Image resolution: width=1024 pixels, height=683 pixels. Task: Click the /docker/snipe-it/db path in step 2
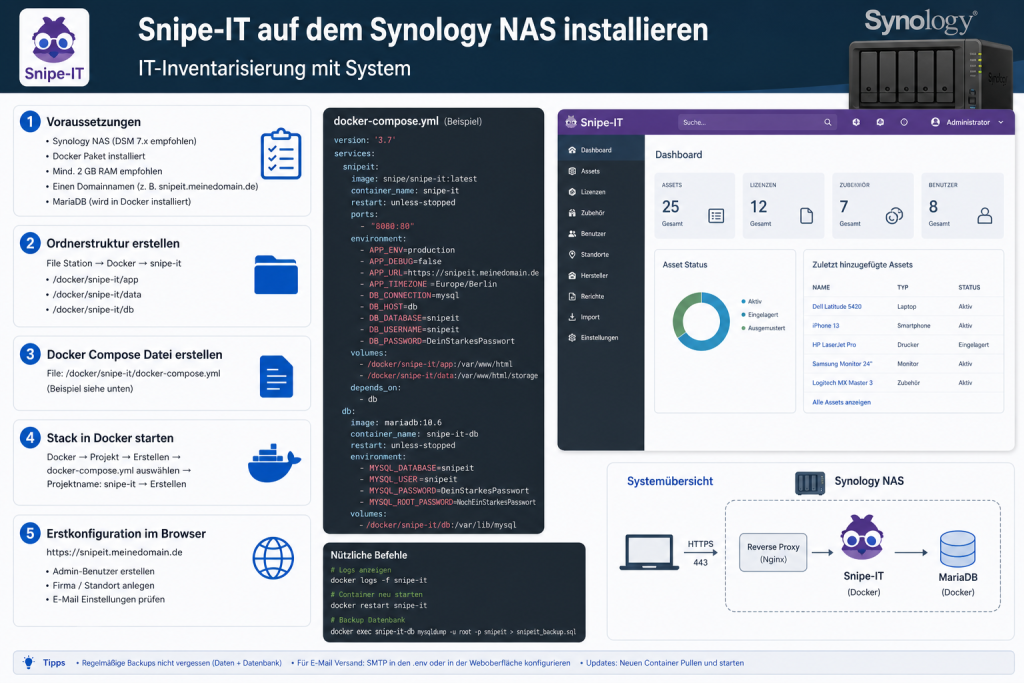point(93,310)
